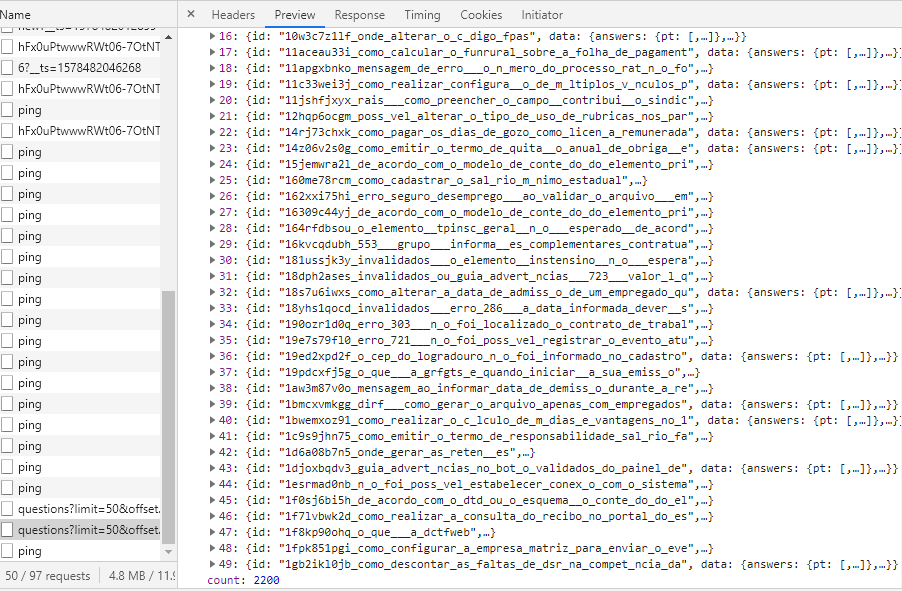
Task: Open the Cookies tab
Action: 481,14
